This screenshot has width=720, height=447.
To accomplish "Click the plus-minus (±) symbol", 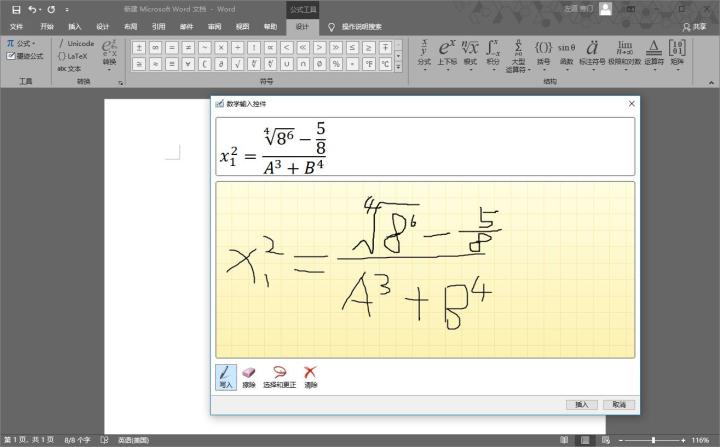I will (140, 47).
